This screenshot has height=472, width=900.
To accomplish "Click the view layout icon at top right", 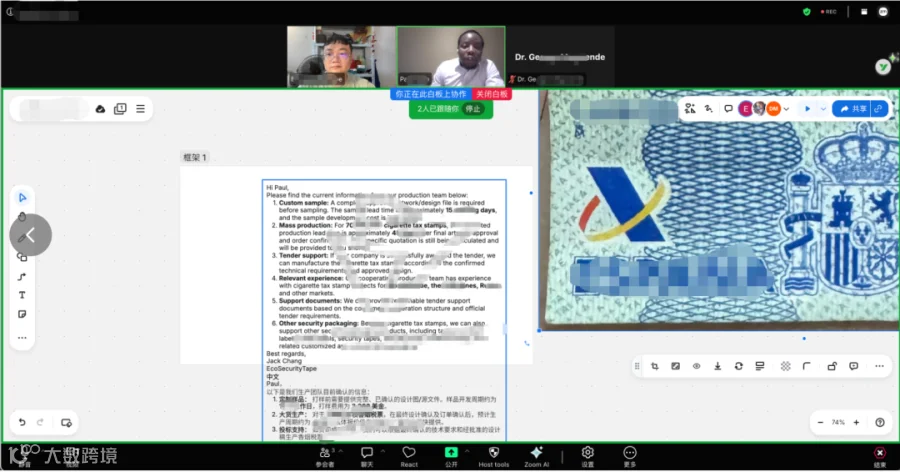I will click(864, 11).
